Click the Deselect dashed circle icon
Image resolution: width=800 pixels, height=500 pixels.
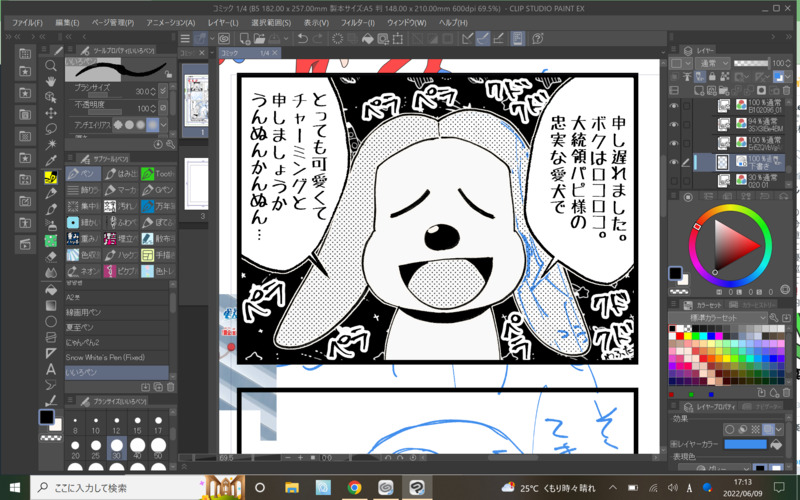click(337, 38)
